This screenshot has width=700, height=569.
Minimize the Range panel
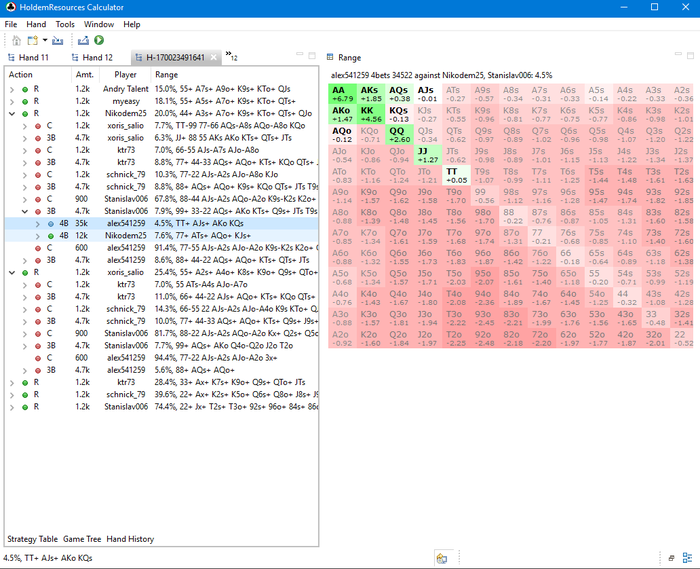(678, 54)
